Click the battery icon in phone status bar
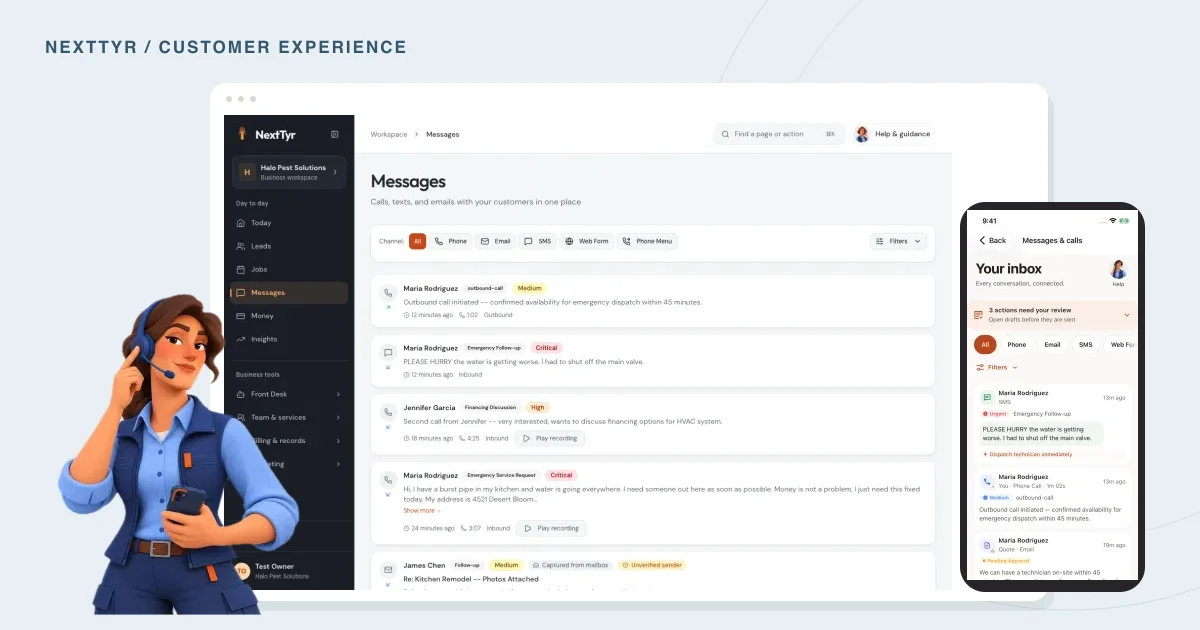 (x=1124, y=221)
